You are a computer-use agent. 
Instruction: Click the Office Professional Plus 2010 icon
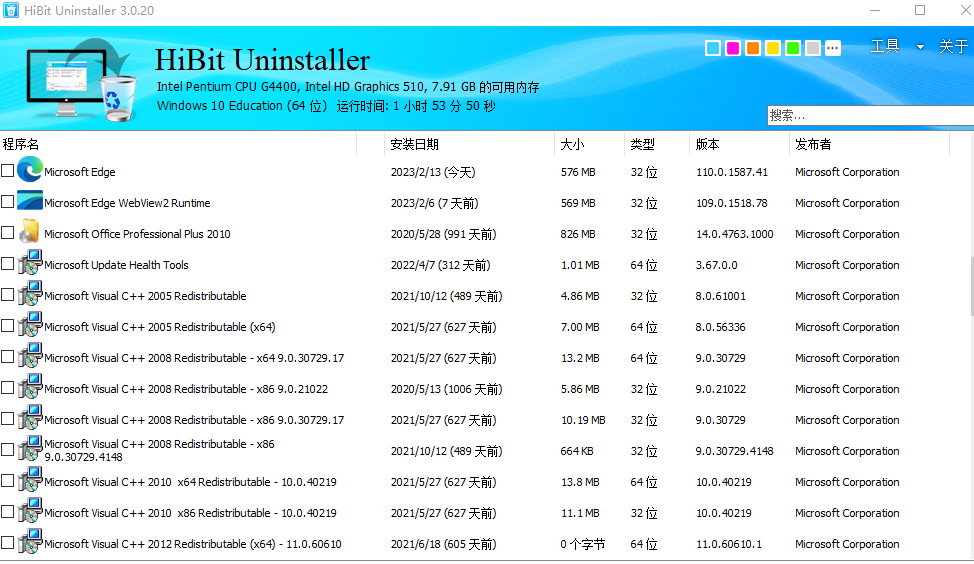[x=30, y=232]
